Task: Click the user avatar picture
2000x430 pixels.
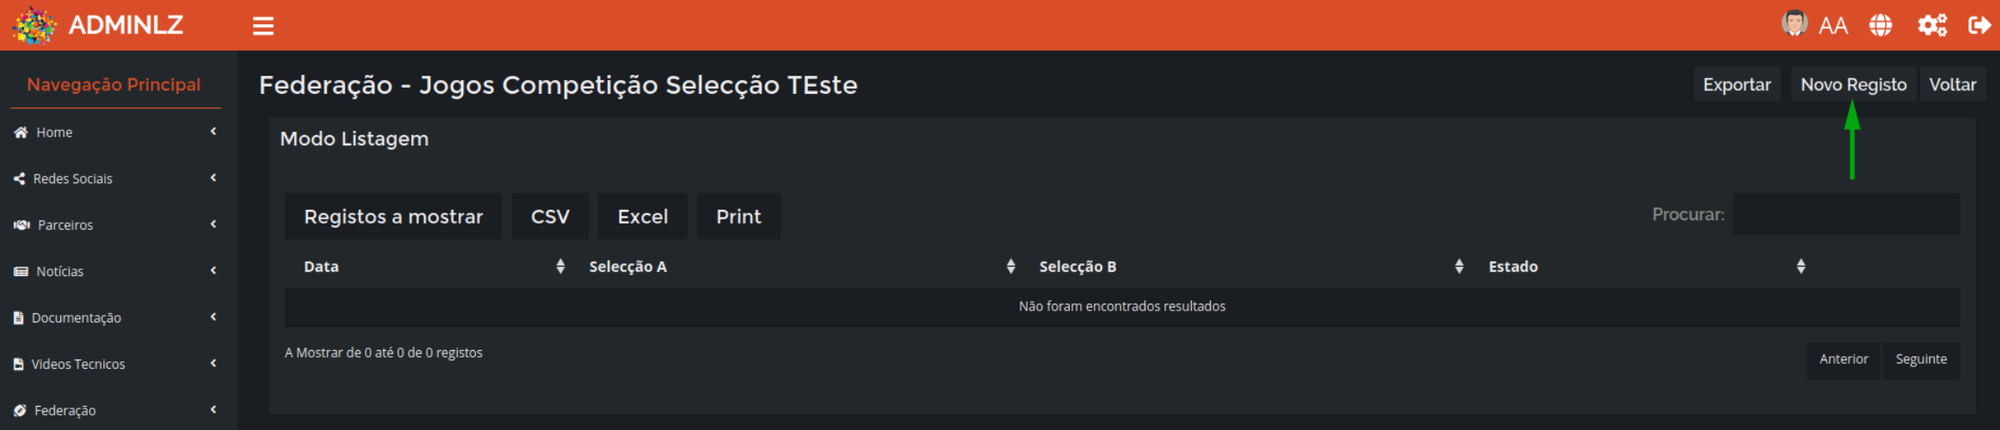Action: pyautogui.click(x=1795, y=23)
